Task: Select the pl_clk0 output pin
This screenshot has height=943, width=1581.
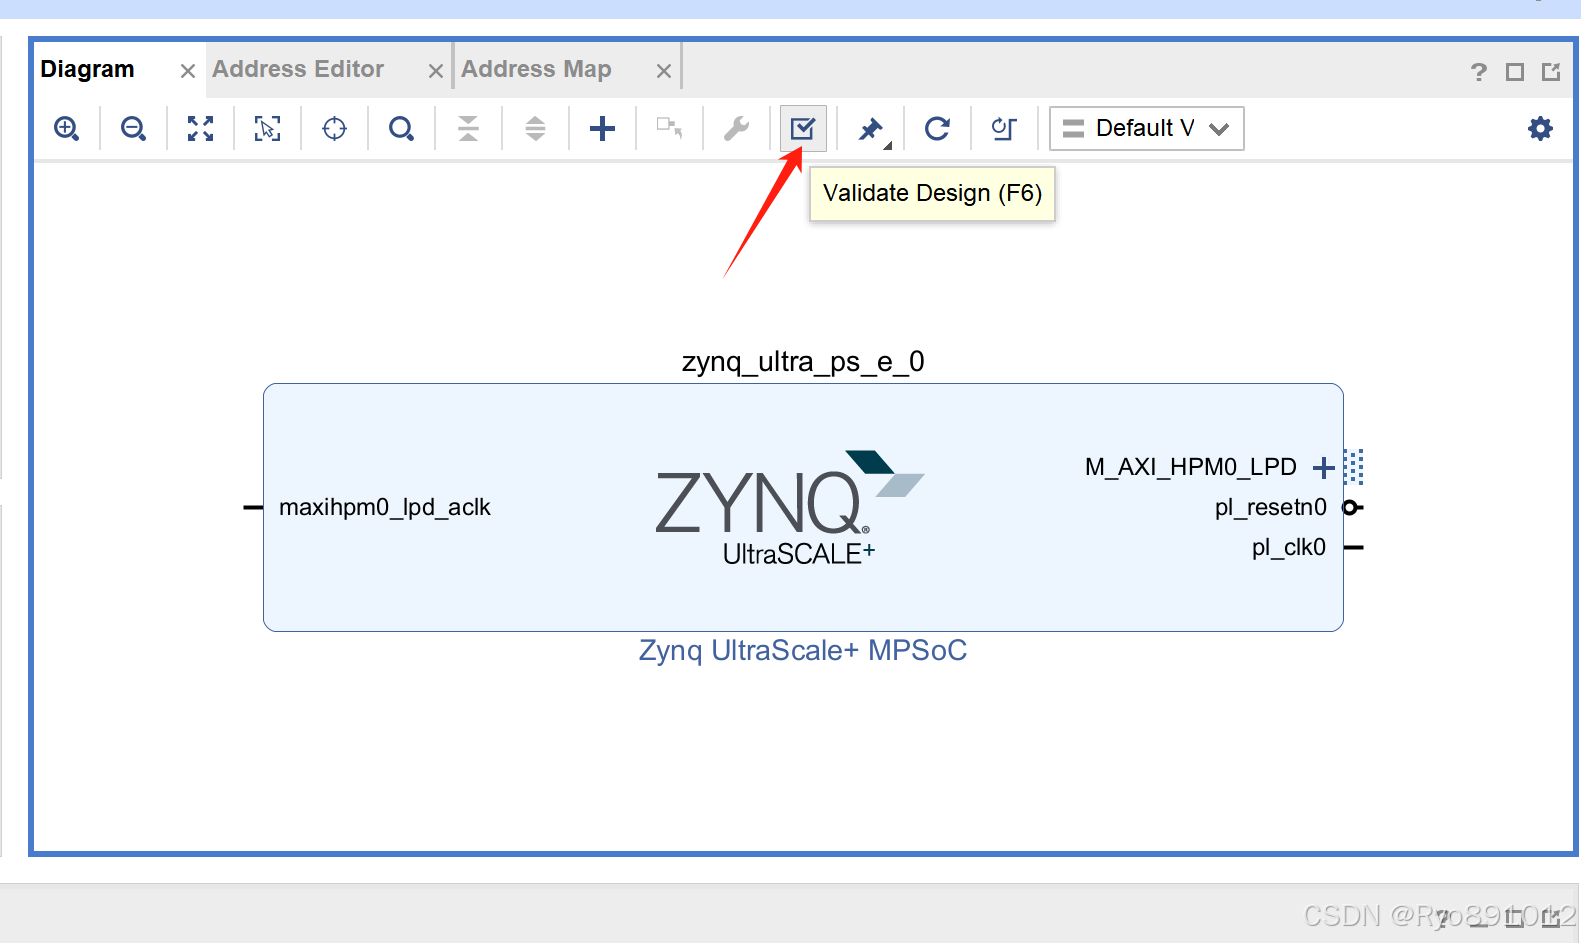Action: [x=1354, y=547]
